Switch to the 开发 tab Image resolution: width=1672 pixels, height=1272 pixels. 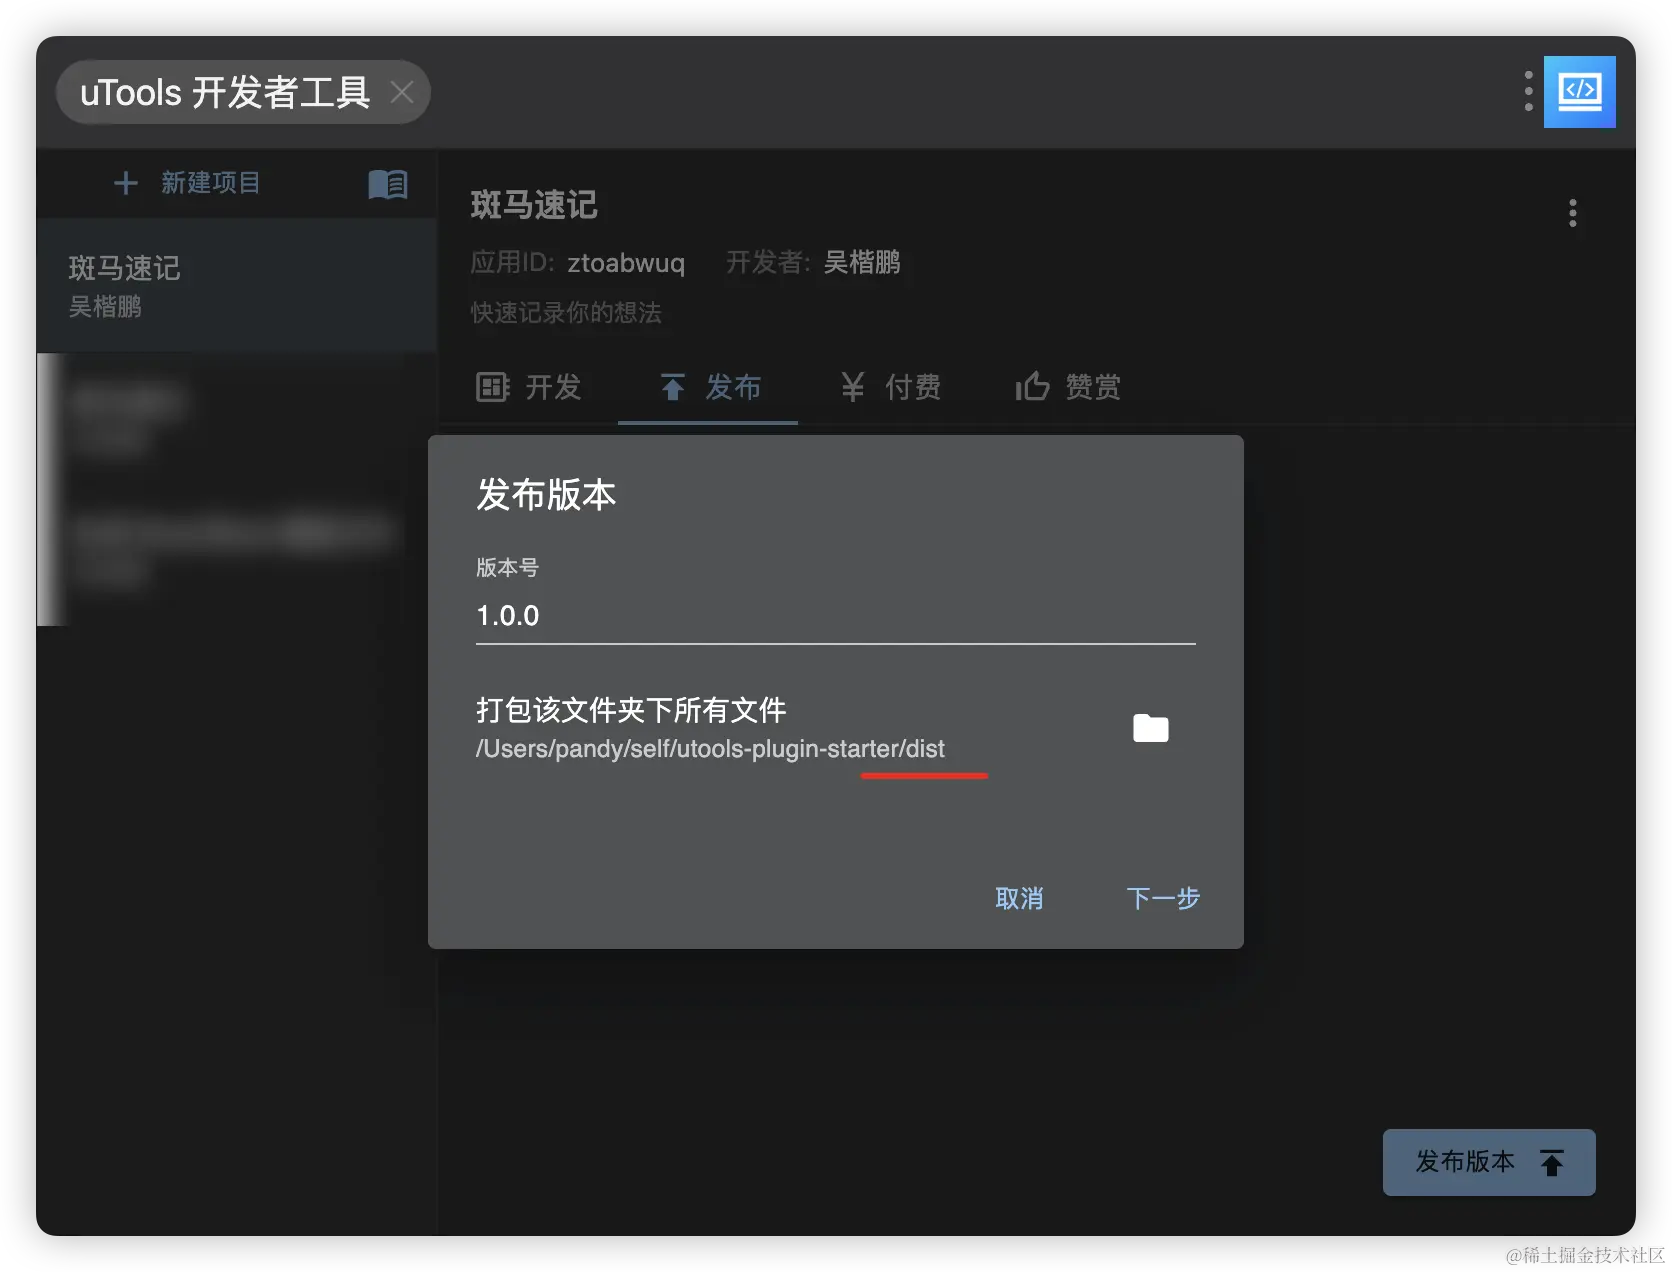click(x=528, y=387)
